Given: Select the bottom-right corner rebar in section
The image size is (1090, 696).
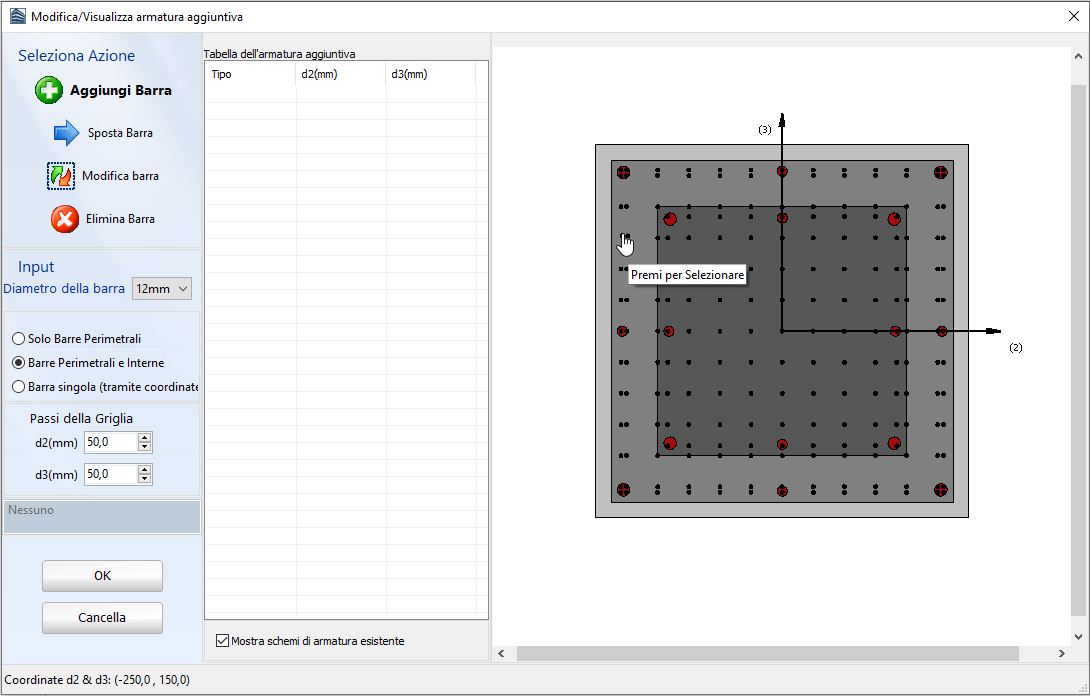Looking at the screenshot, I should [940, 490].
